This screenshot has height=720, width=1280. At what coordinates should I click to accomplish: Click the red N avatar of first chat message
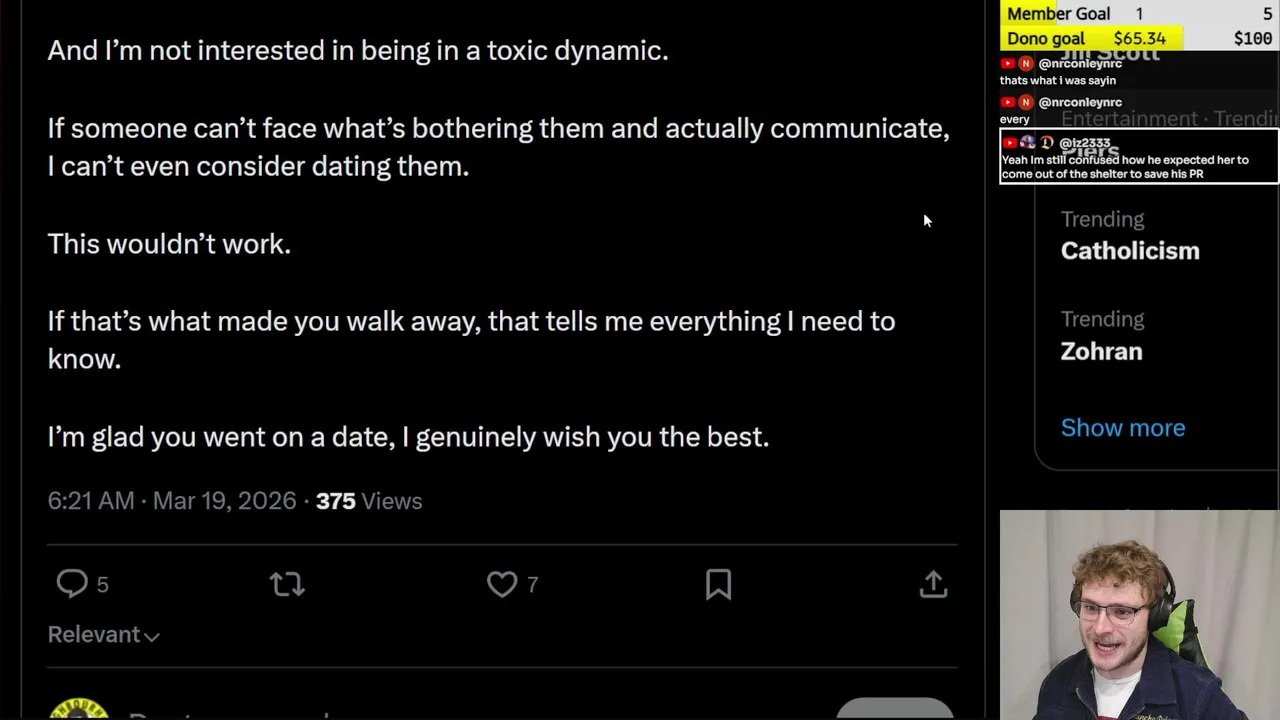(x=1026, y=64)
